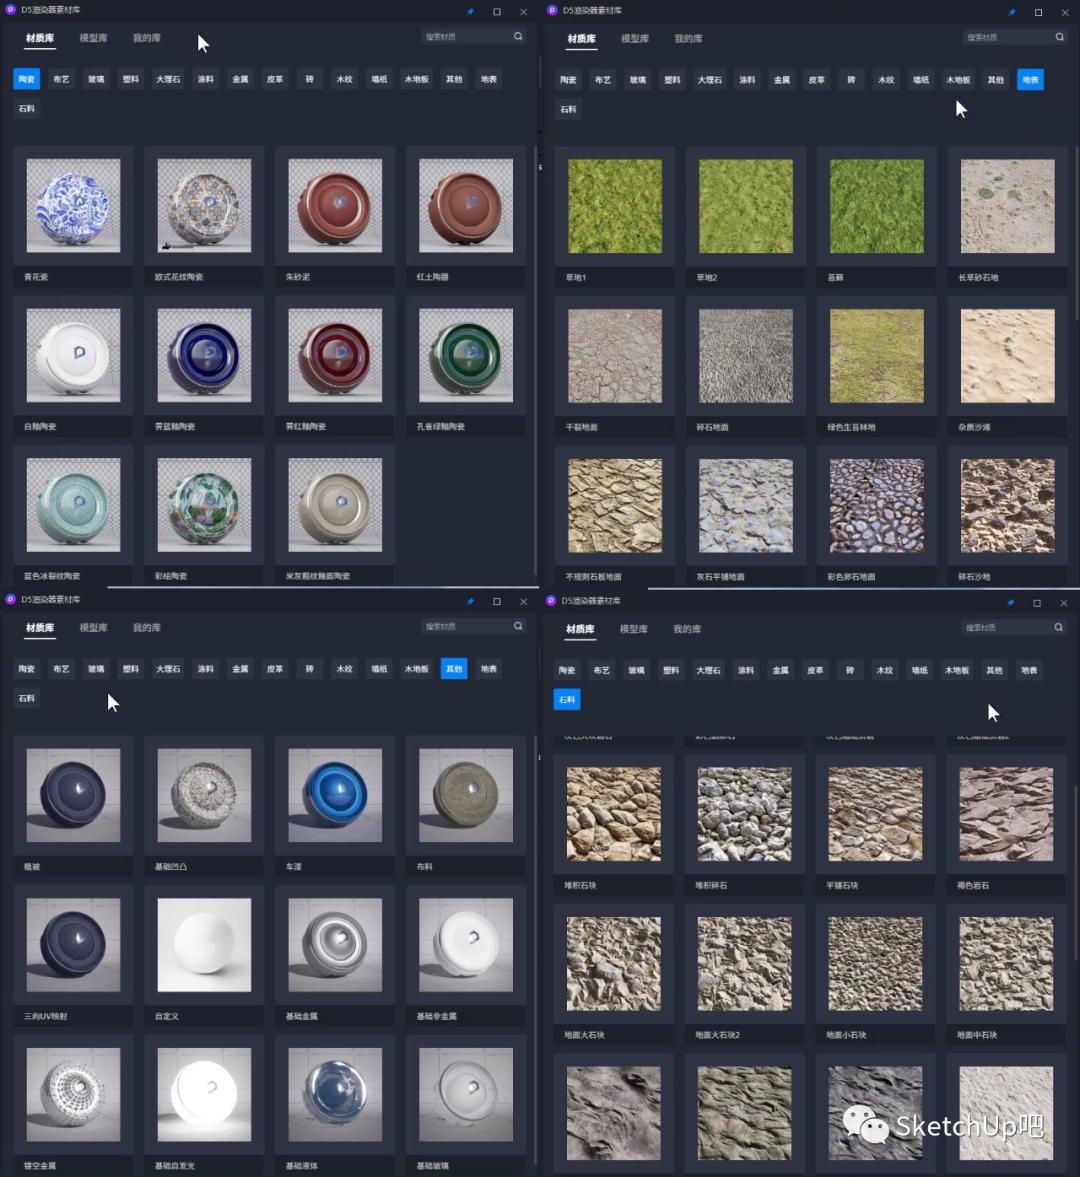Select the 涂料 category in the 其他 window

tap(206, 669)
